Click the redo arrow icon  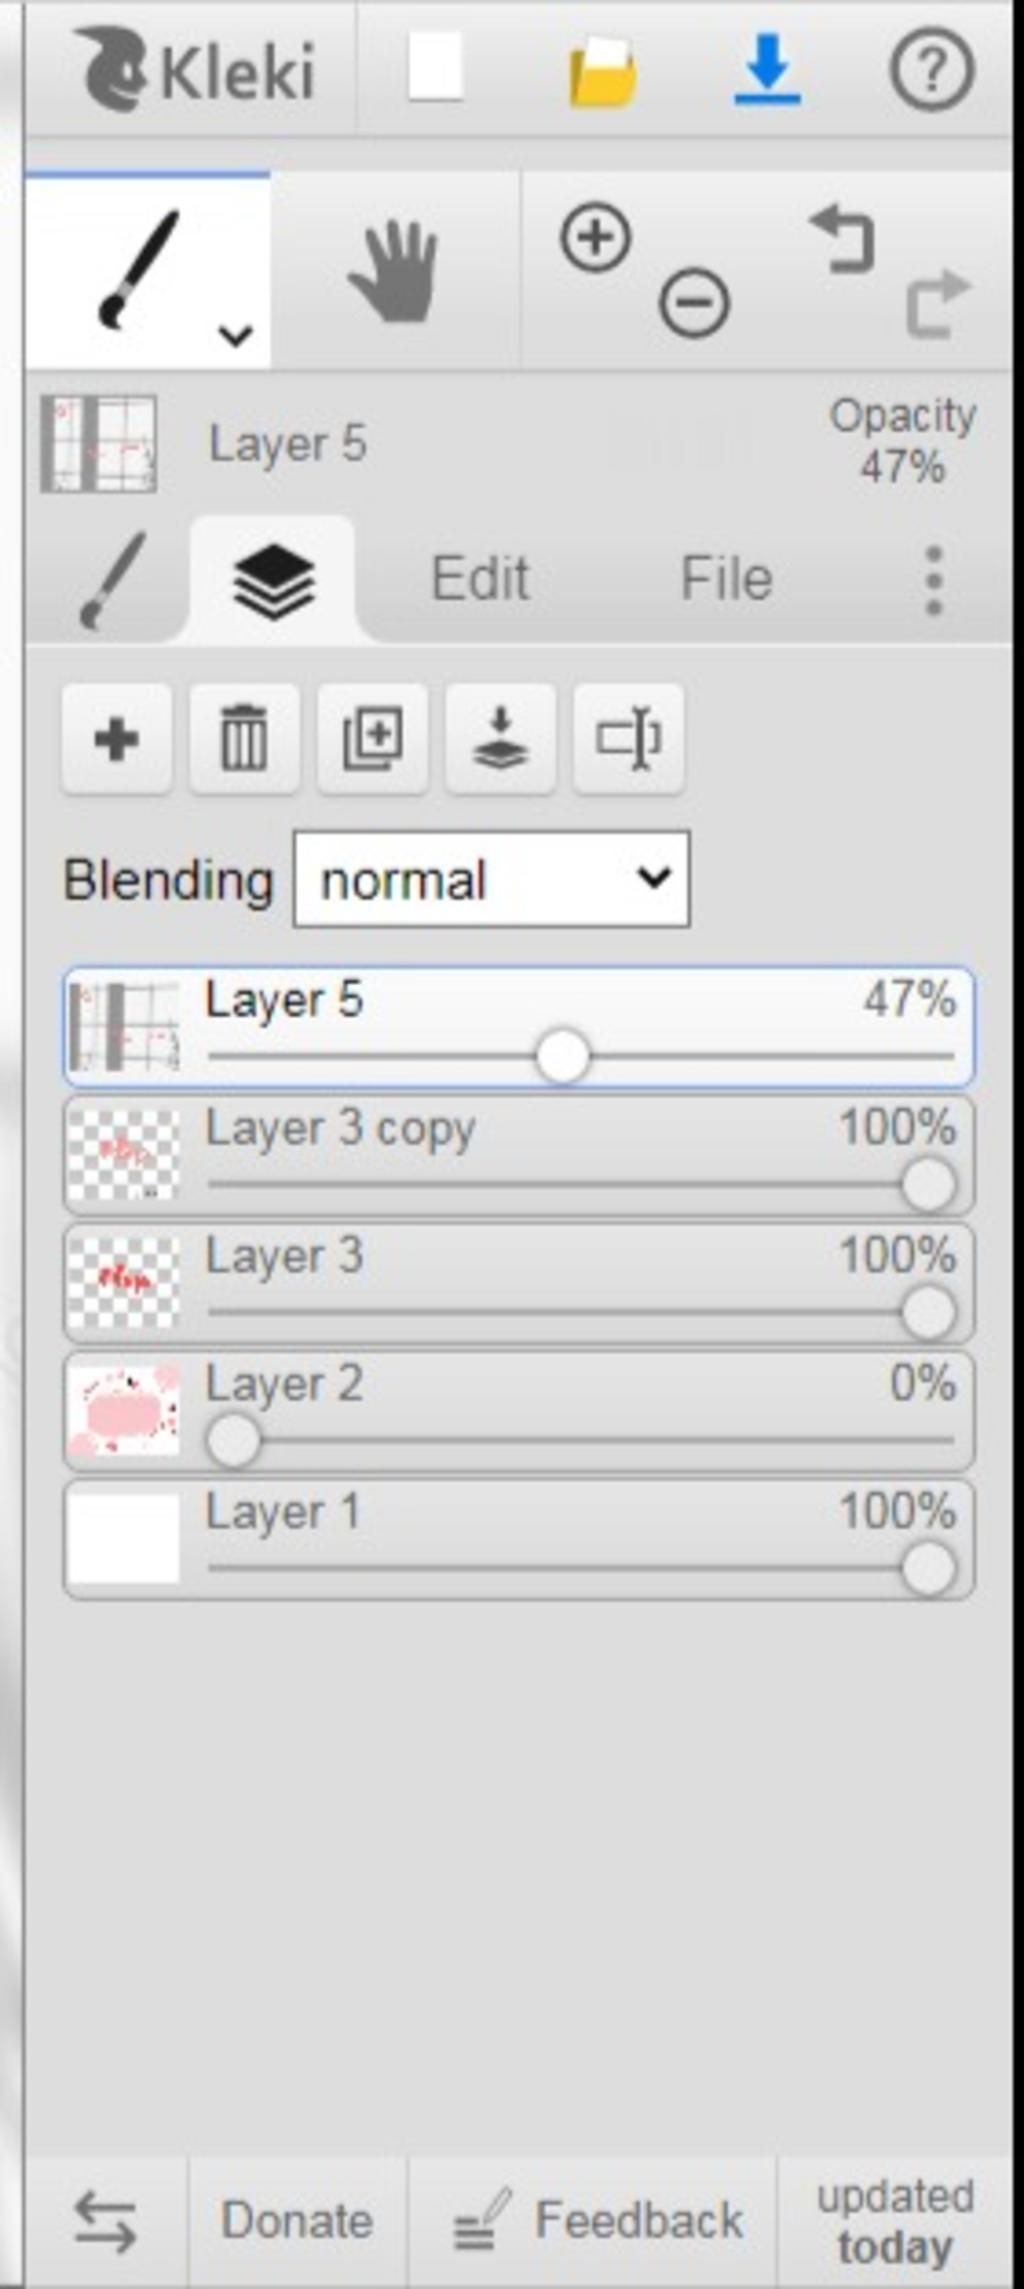(939, 303)
